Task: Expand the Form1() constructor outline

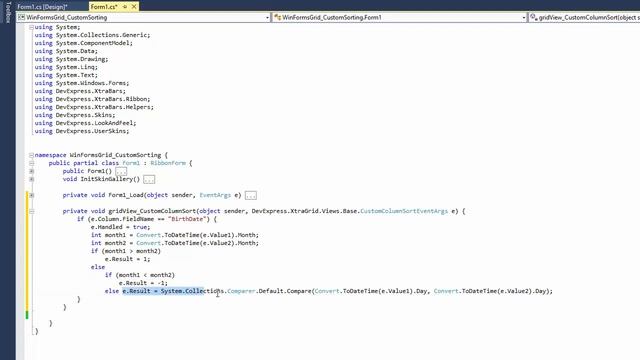Action: (x=31, y=171)
